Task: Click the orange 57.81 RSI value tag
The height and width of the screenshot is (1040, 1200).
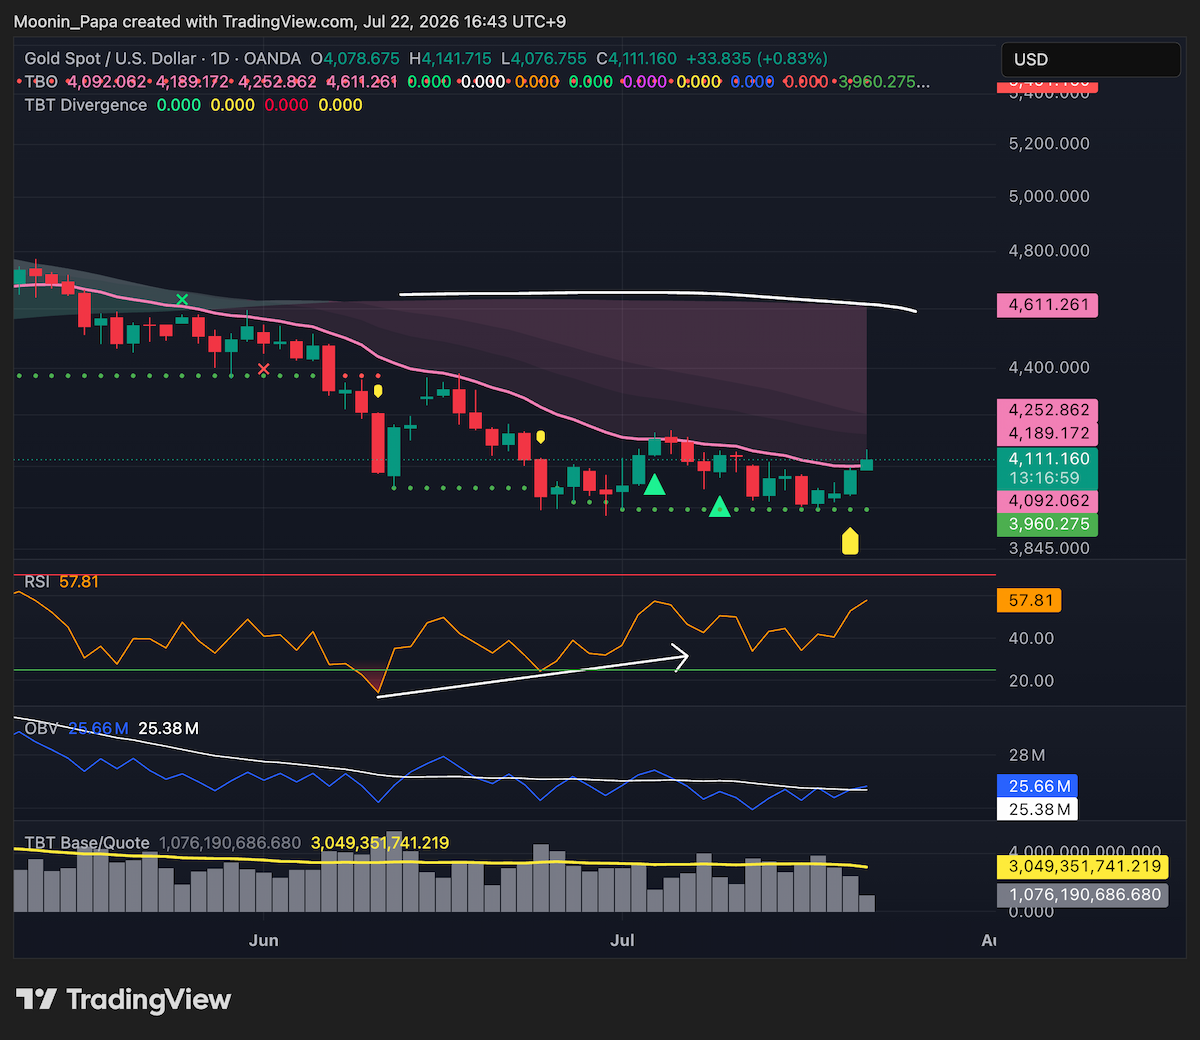Action: pos(1029,601)
